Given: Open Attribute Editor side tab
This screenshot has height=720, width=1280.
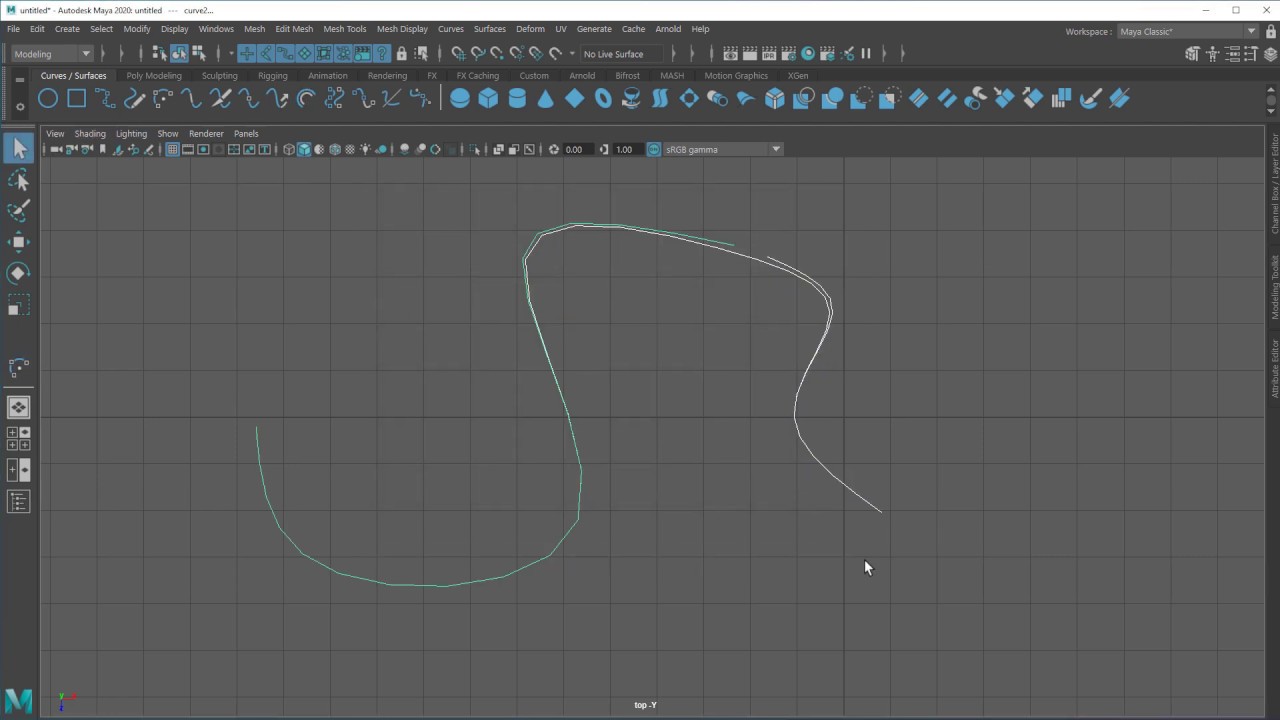Looking at the screenshot, I should 1274,367.
